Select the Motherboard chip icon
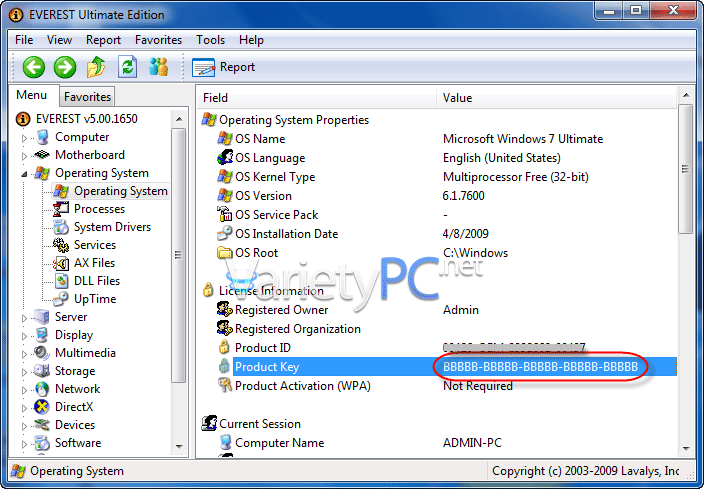Screen dimensions: 704x489 click(x=42, y=155)
